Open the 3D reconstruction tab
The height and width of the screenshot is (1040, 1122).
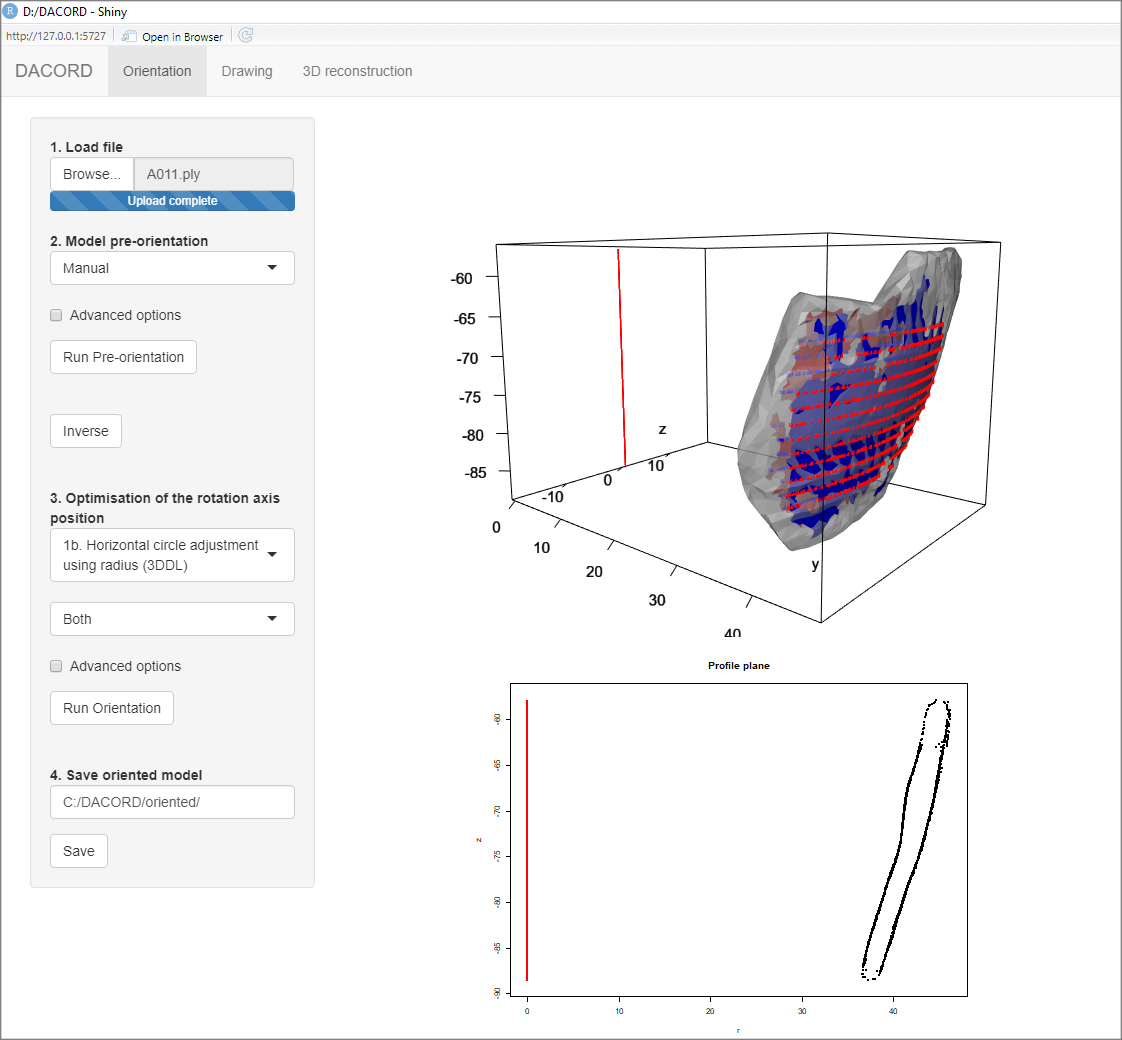pyautogui.click(x=357, y=71)
